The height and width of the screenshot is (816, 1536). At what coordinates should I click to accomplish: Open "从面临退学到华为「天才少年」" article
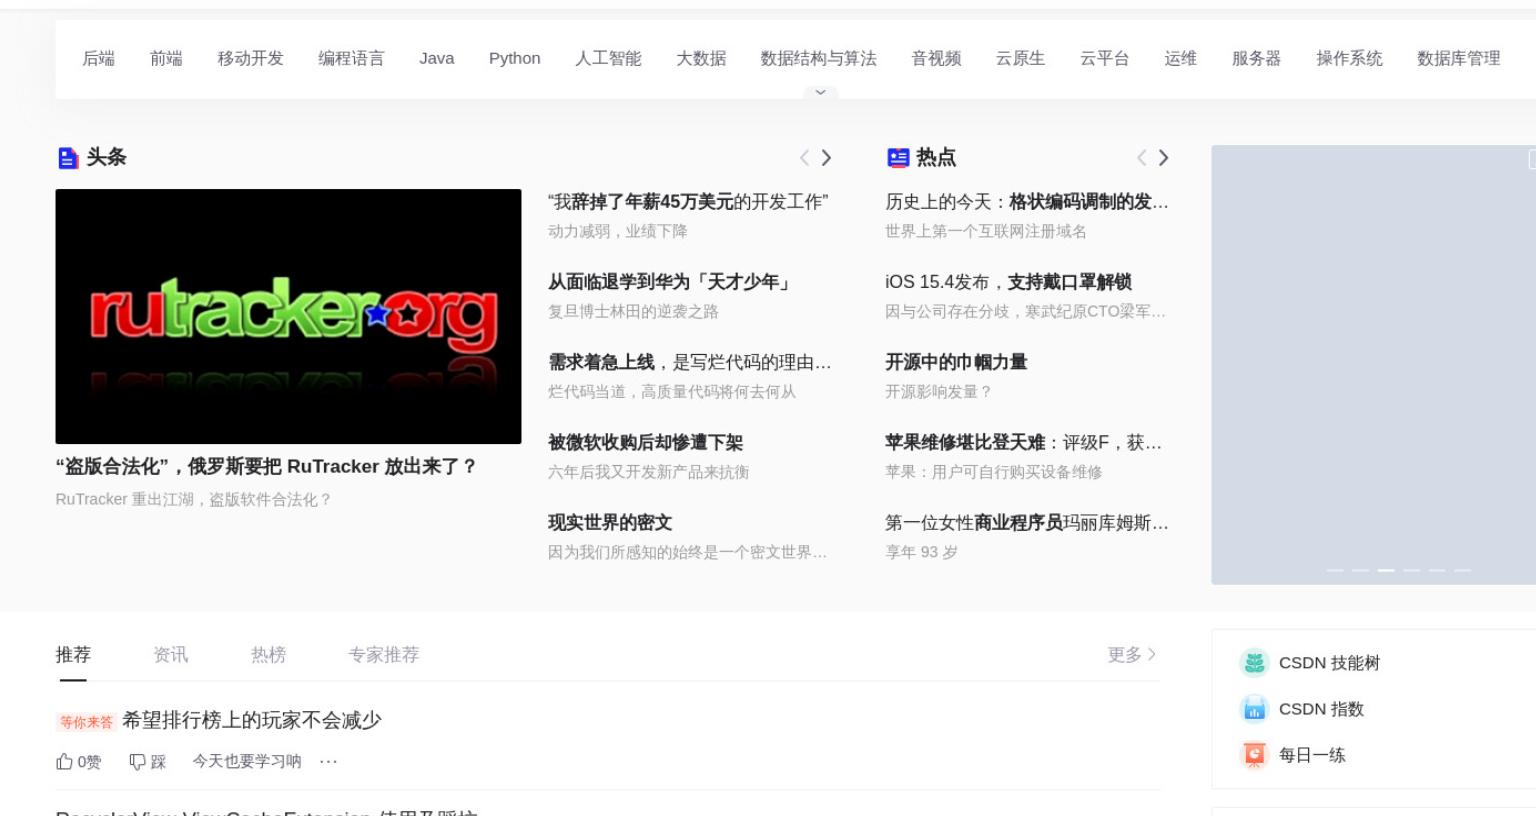(671, 282)
